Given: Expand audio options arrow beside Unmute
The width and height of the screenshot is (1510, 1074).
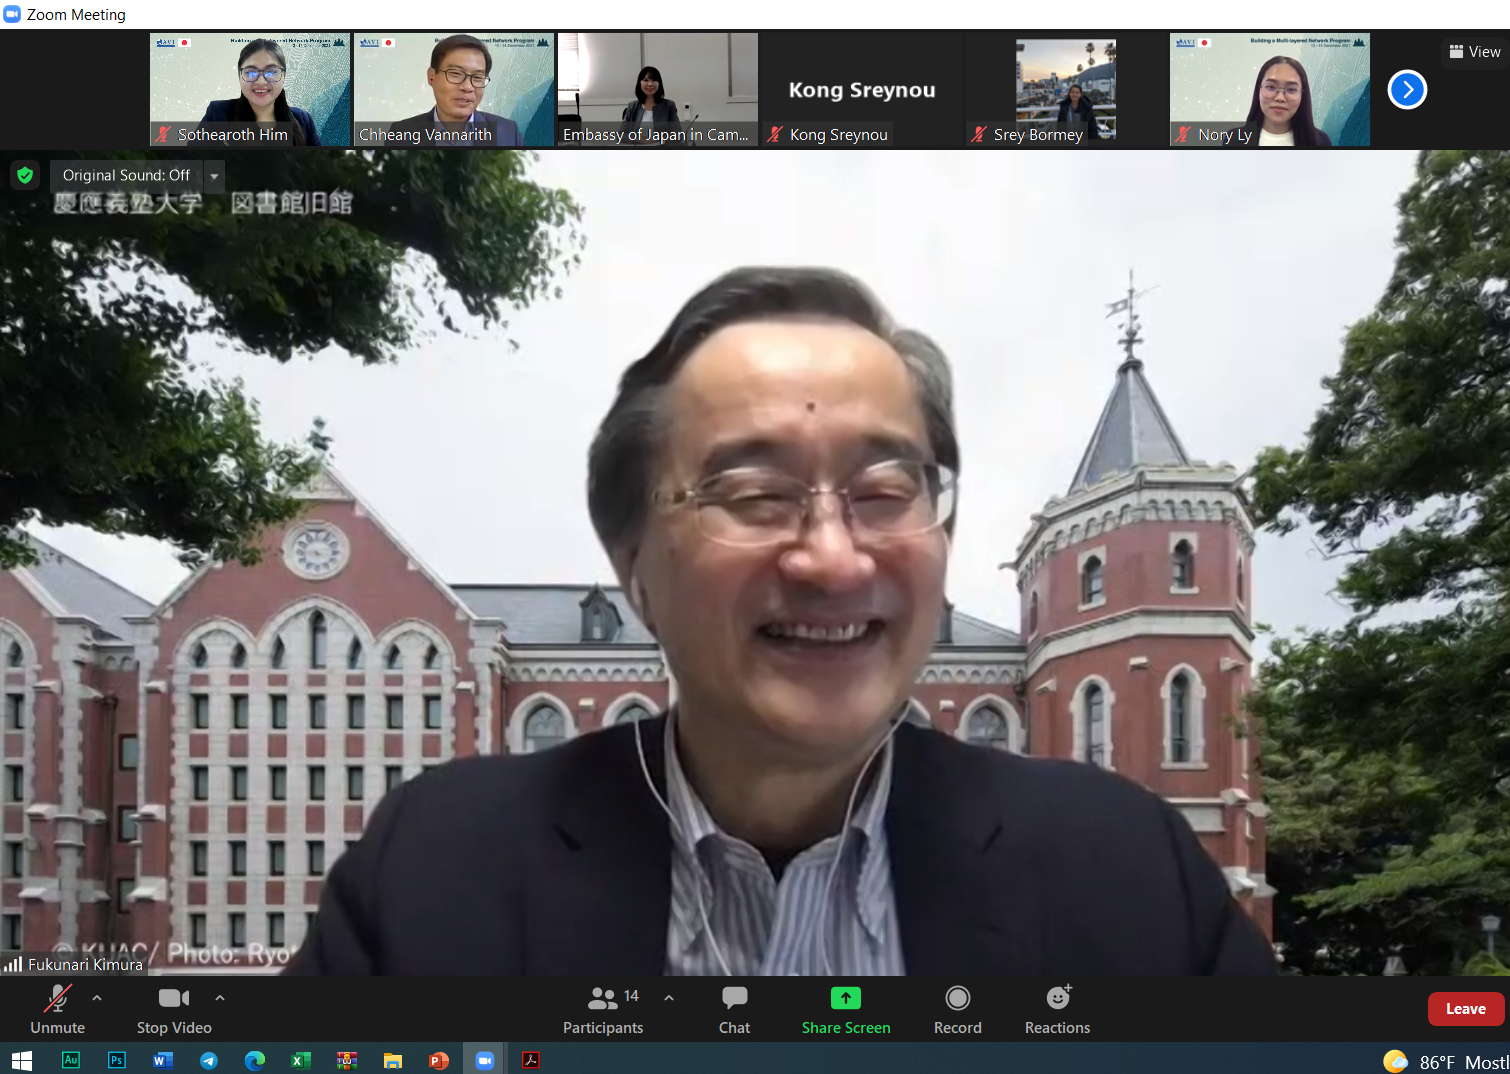Looking at the screenshot, I should (97, 998).
